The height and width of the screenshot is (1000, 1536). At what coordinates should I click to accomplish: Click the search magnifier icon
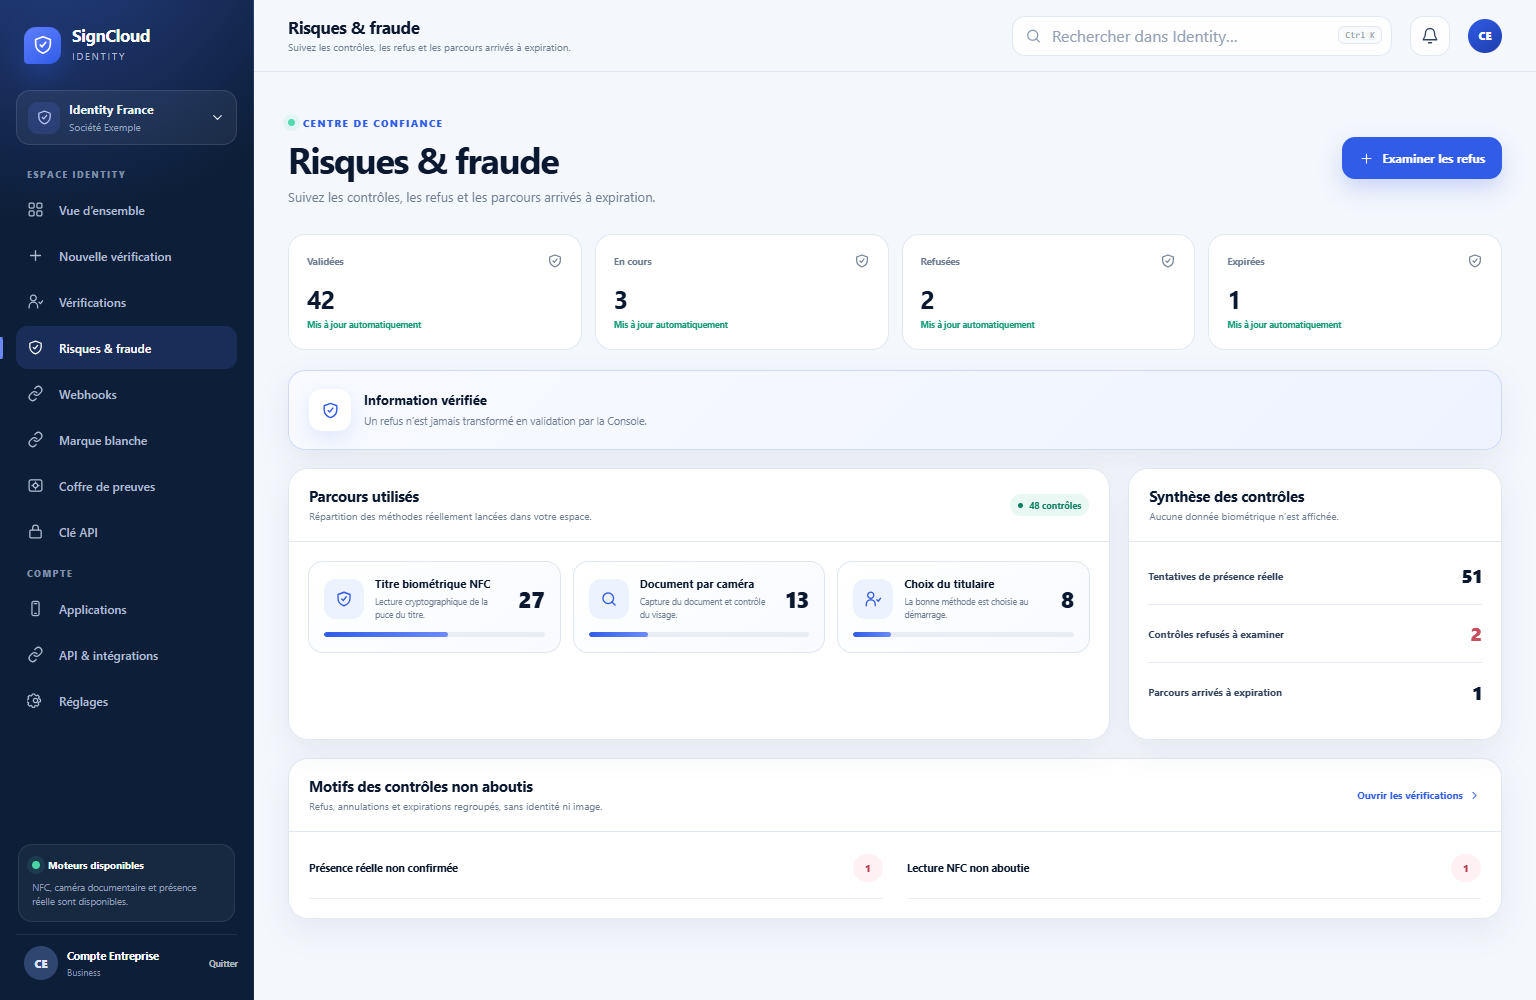click(1033, 36)
